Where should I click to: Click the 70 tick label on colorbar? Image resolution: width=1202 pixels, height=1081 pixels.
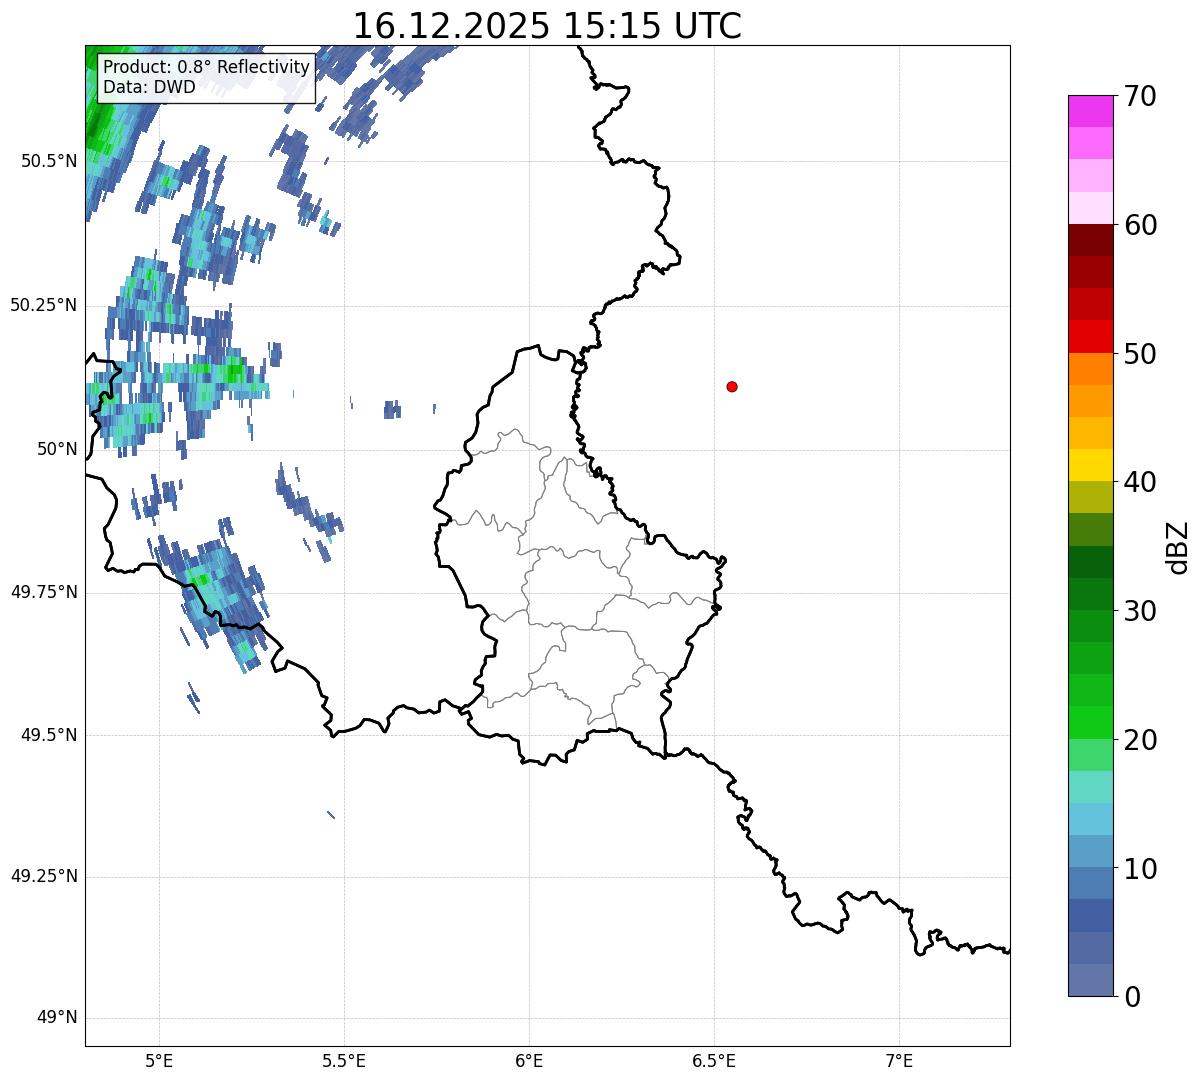point(1140,96)
